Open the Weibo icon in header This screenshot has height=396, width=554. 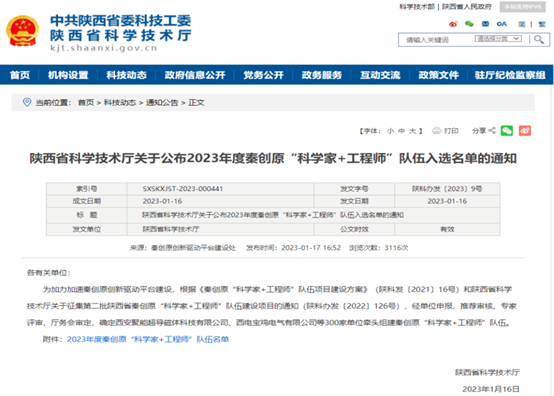[x=453, y=24]
